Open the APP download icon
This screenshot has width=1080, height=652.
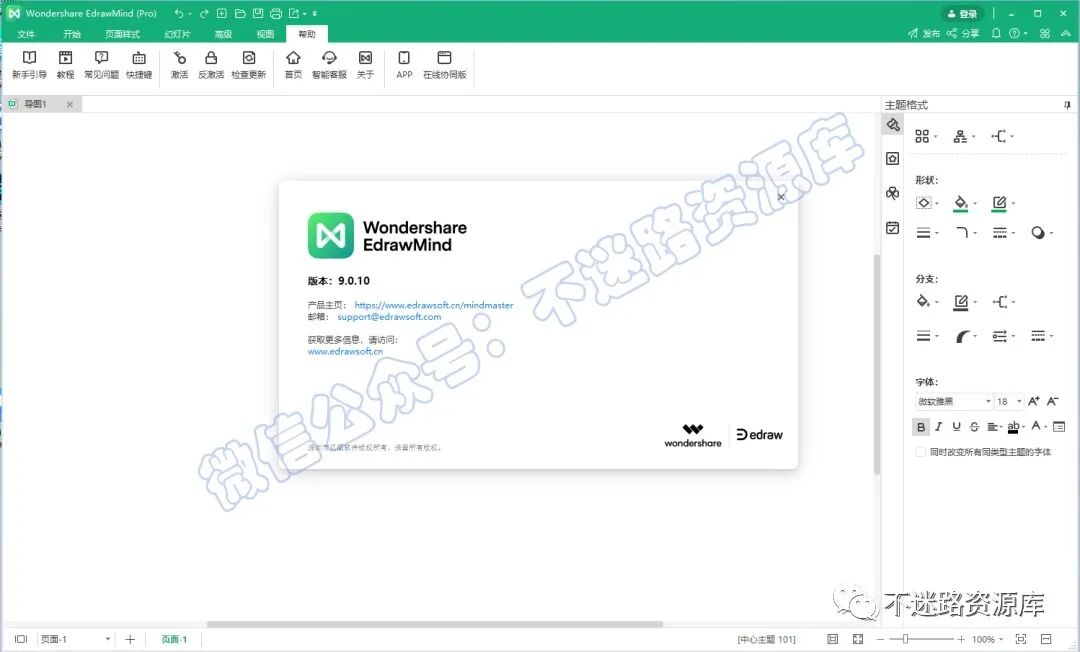404,65
